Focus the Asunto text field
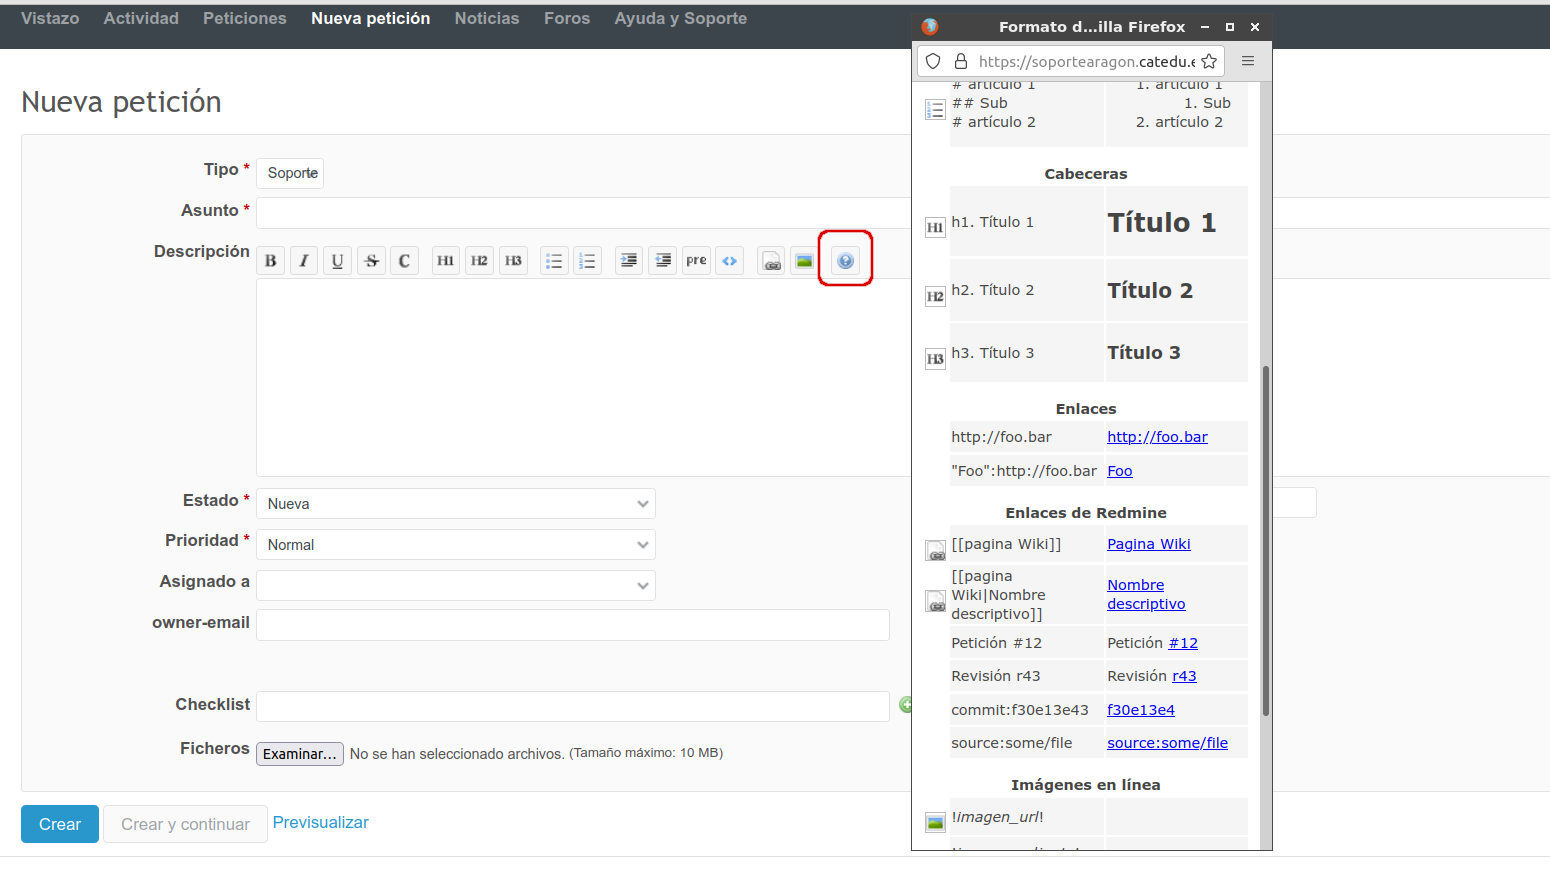Image resolution: width=1550 pixels, height=875 pixels. point(585,213)
